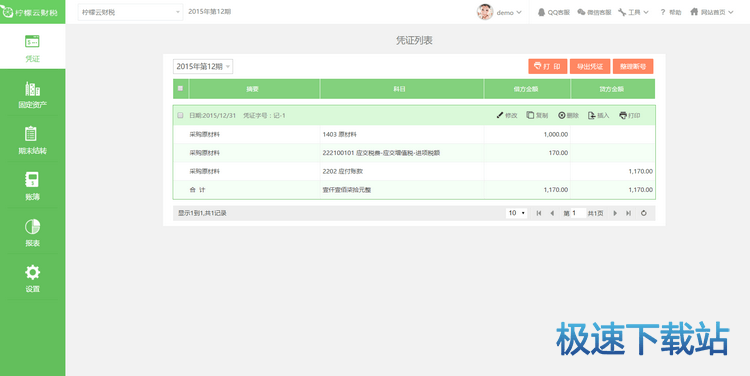This screenshot has width=750, height=376.
Task: Click the 170.00 debit amount cell
Action: click(x=528, y=153)
